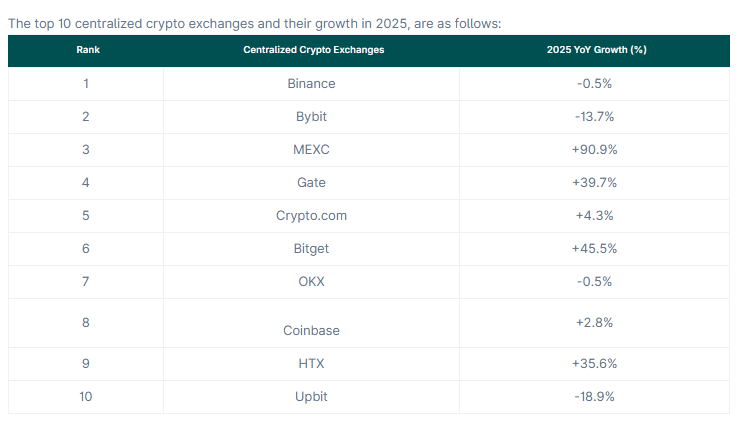Click the Upbit exchange name
The height and width of the screenshot is (423, 739).
click(311, 397)
